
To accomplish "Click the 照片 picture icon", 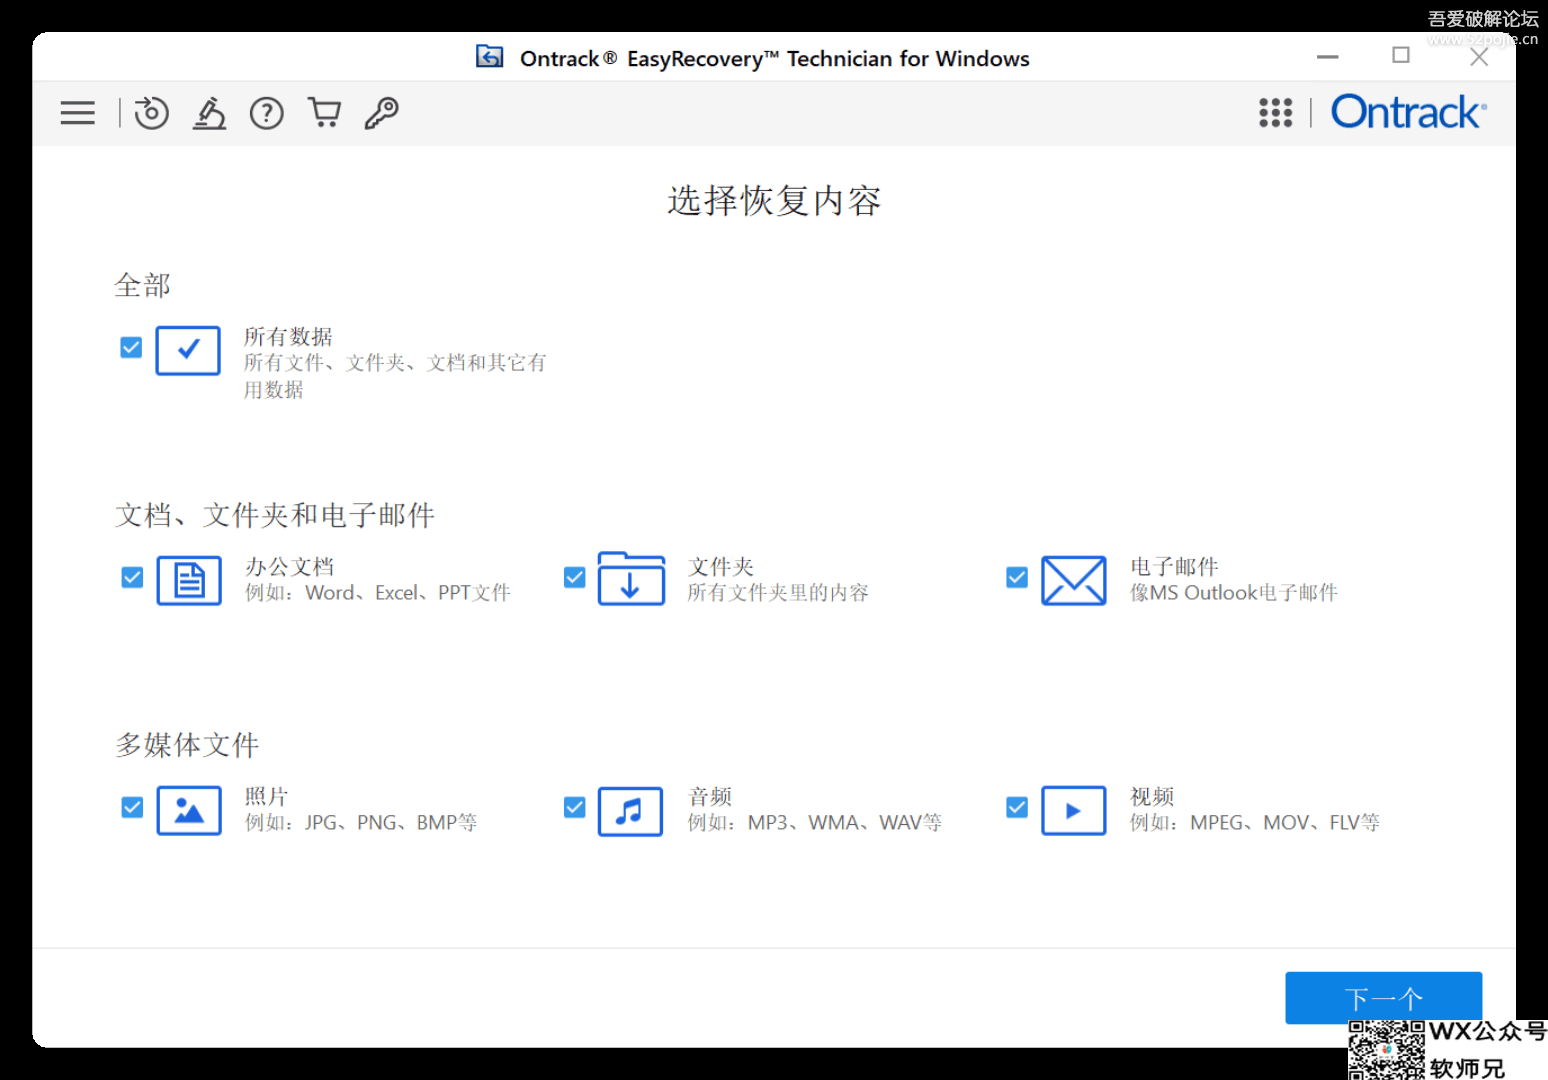I will coord(189,810).
